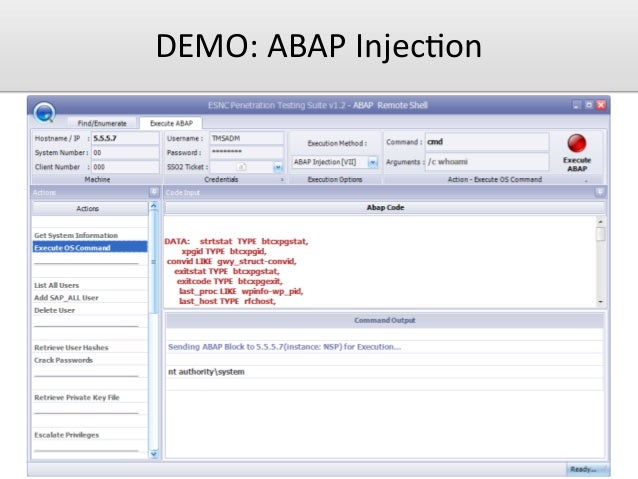Click the Arguments field with /c whoami
The height and width of the screenshot is (479, 638).
(487, 162)
